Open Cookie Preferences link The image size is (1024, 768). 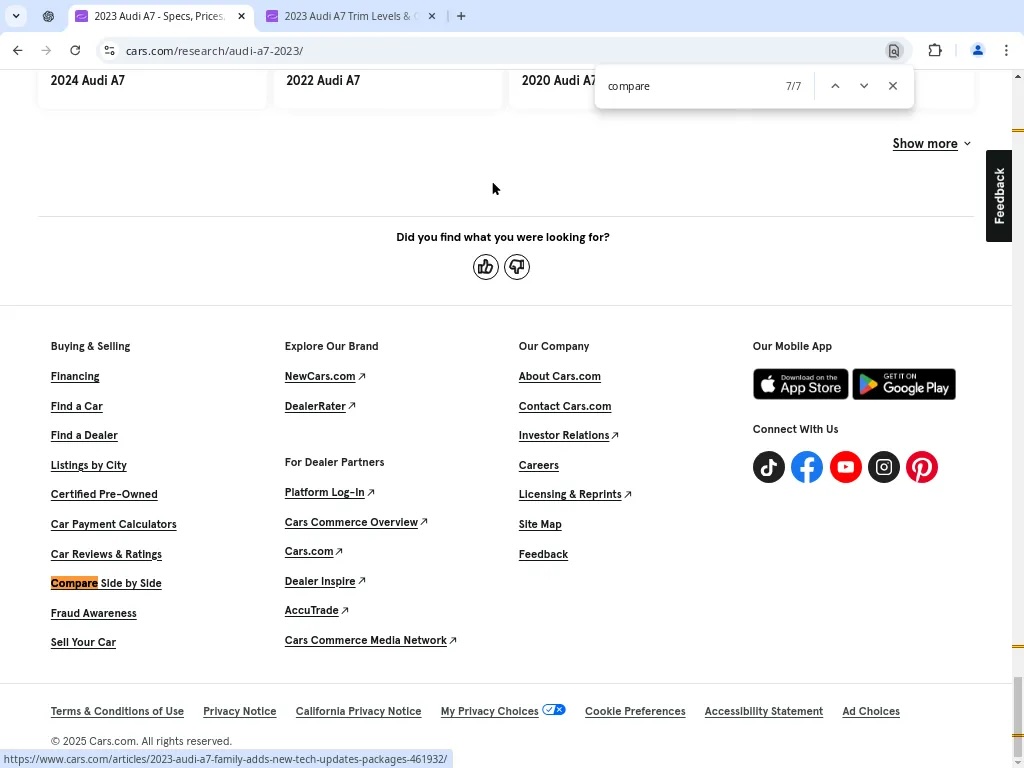635,711
